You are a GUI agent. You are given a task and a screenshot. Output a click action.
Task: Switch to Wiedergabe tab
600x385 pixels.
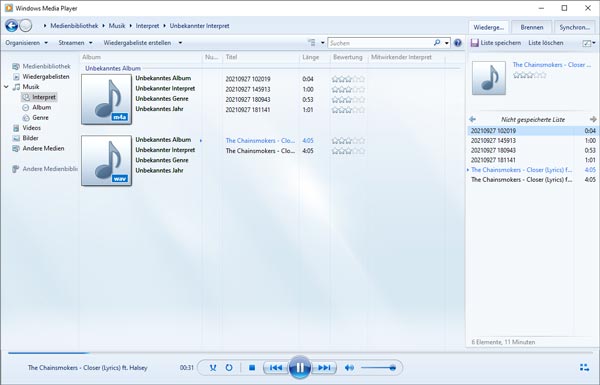(x=489, y=27)
